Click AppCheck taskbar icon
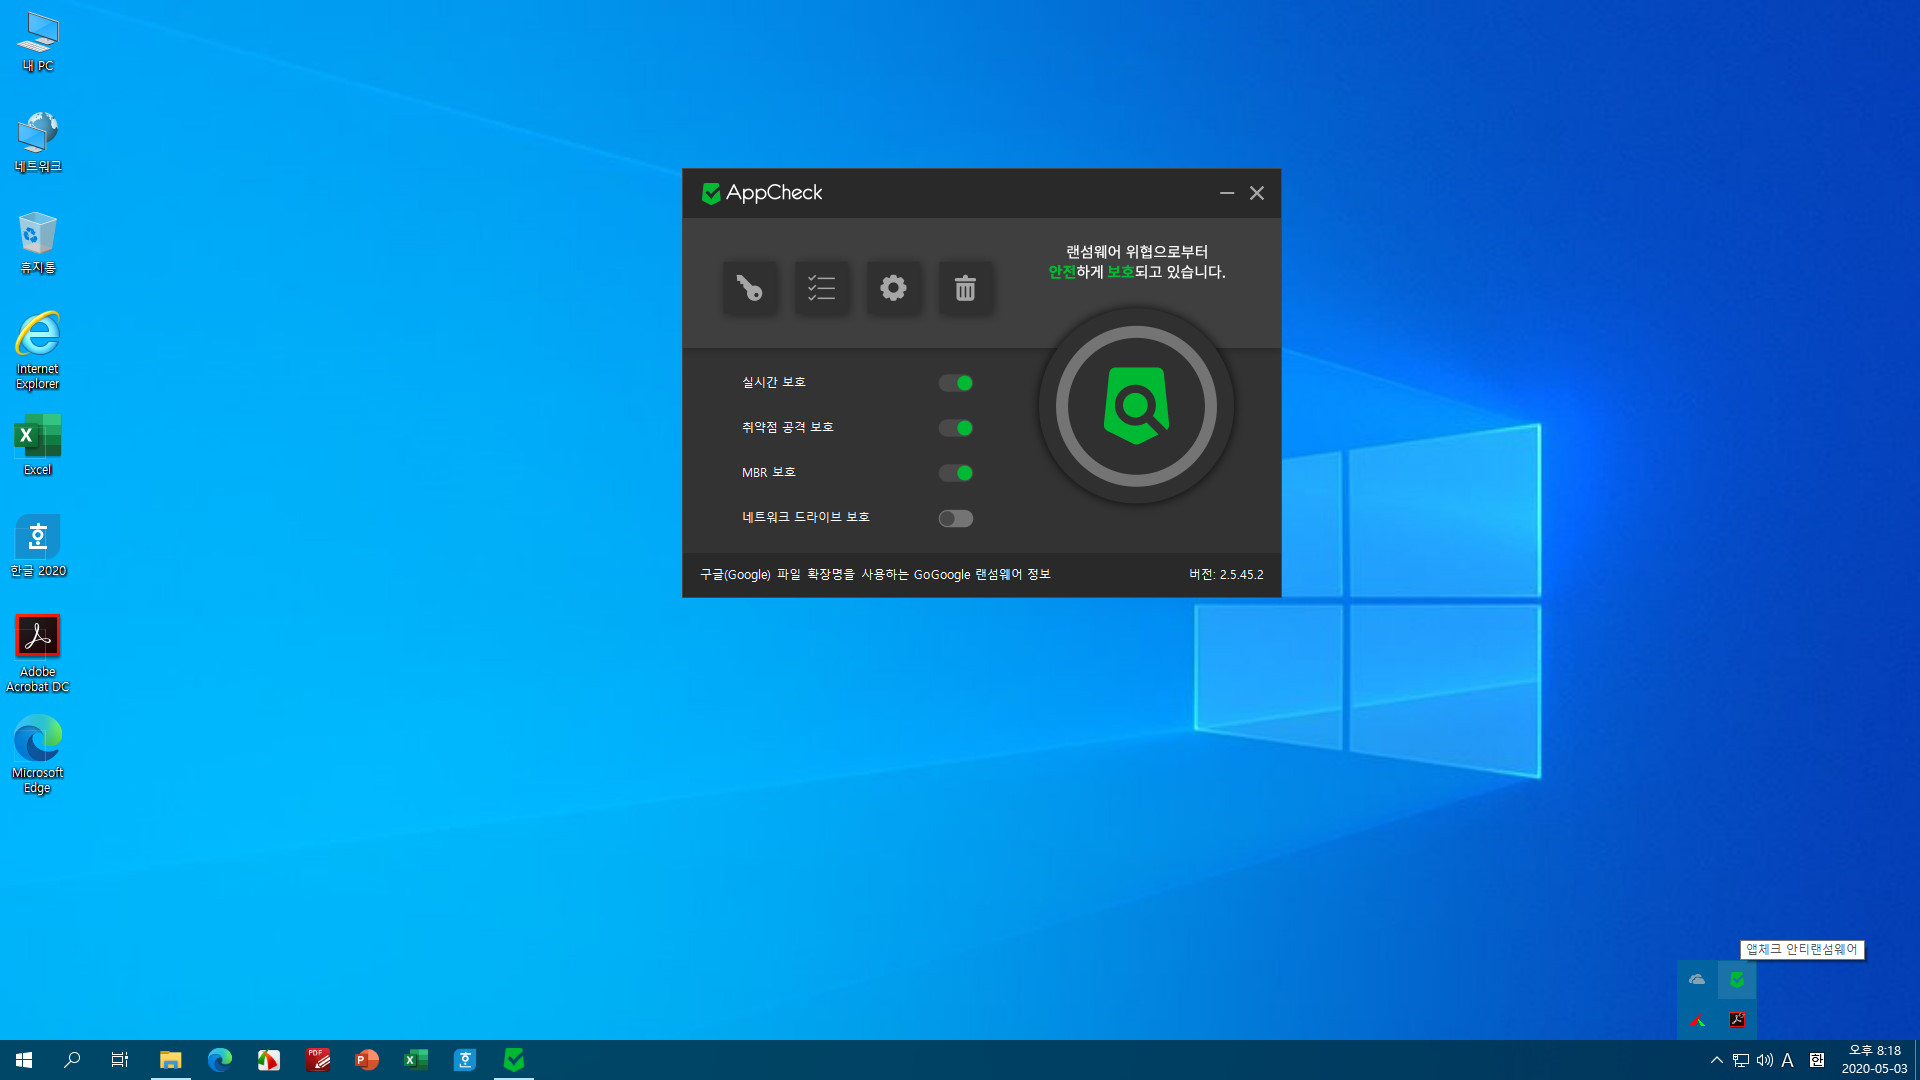The height and width of the screenshot is (1080, 1920). tap(514, 1060)
